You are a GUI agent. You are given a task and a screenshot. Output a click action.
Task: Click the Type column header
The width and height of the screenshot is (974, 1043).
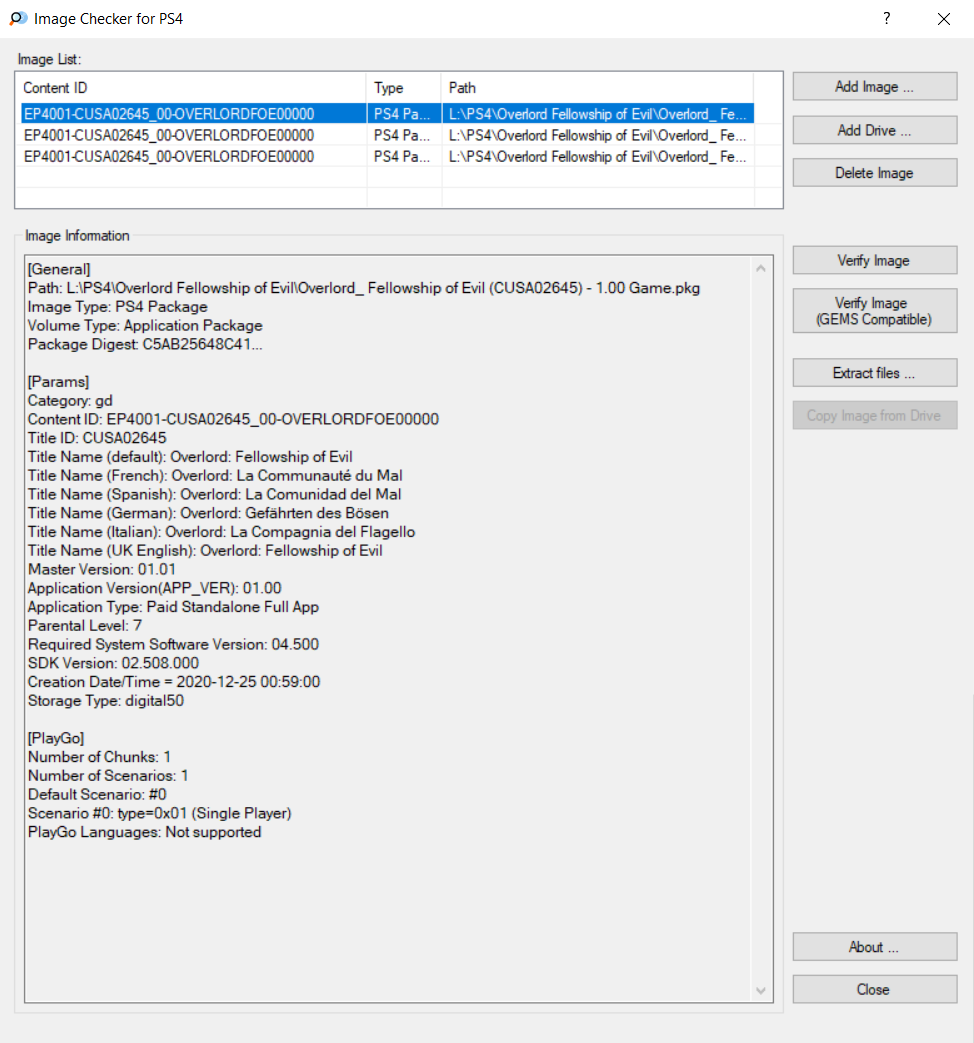pos(403,88)
